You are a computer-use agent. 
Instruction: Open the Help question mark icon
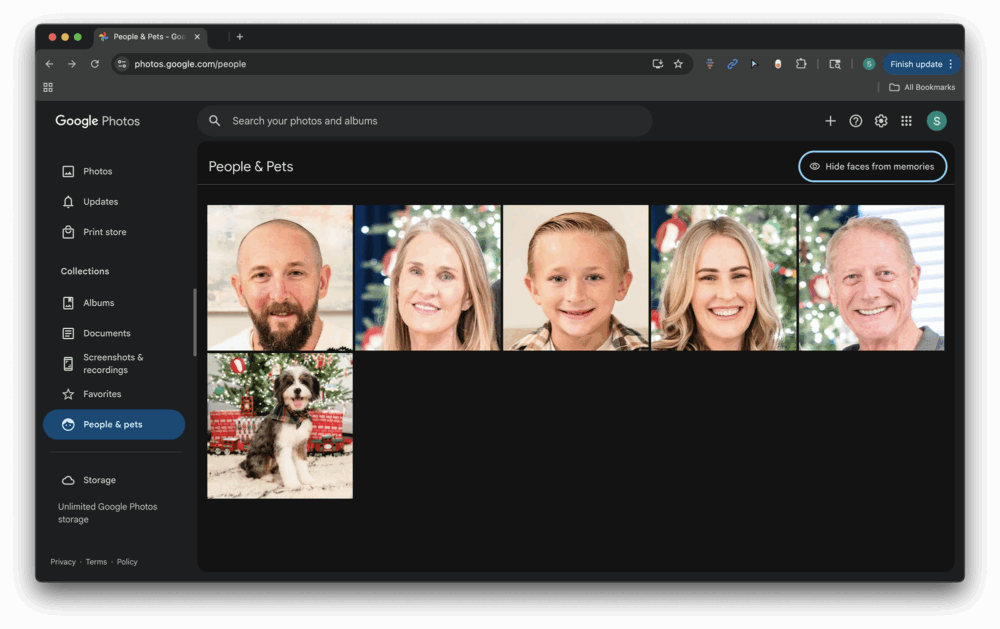click(856, 121)
